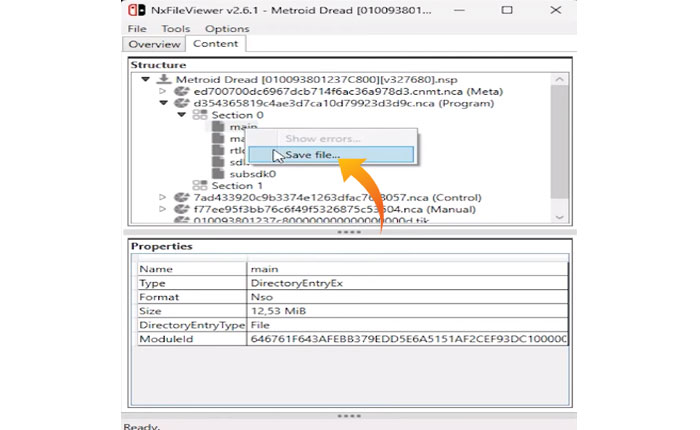
Task: Collapse the Metroid Dread nsp root node
Action: 146,78
